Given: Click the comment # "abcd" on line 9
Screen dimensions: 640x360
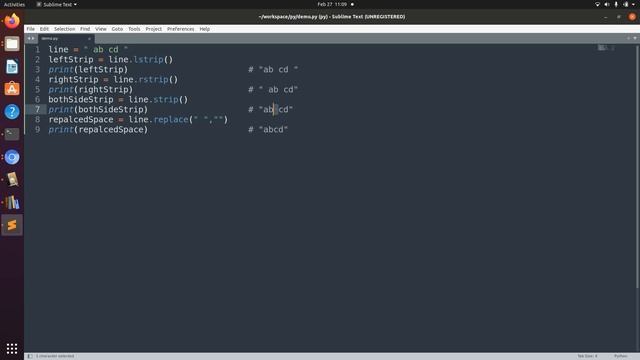Looking at the screenshot, I should (268, 129).
